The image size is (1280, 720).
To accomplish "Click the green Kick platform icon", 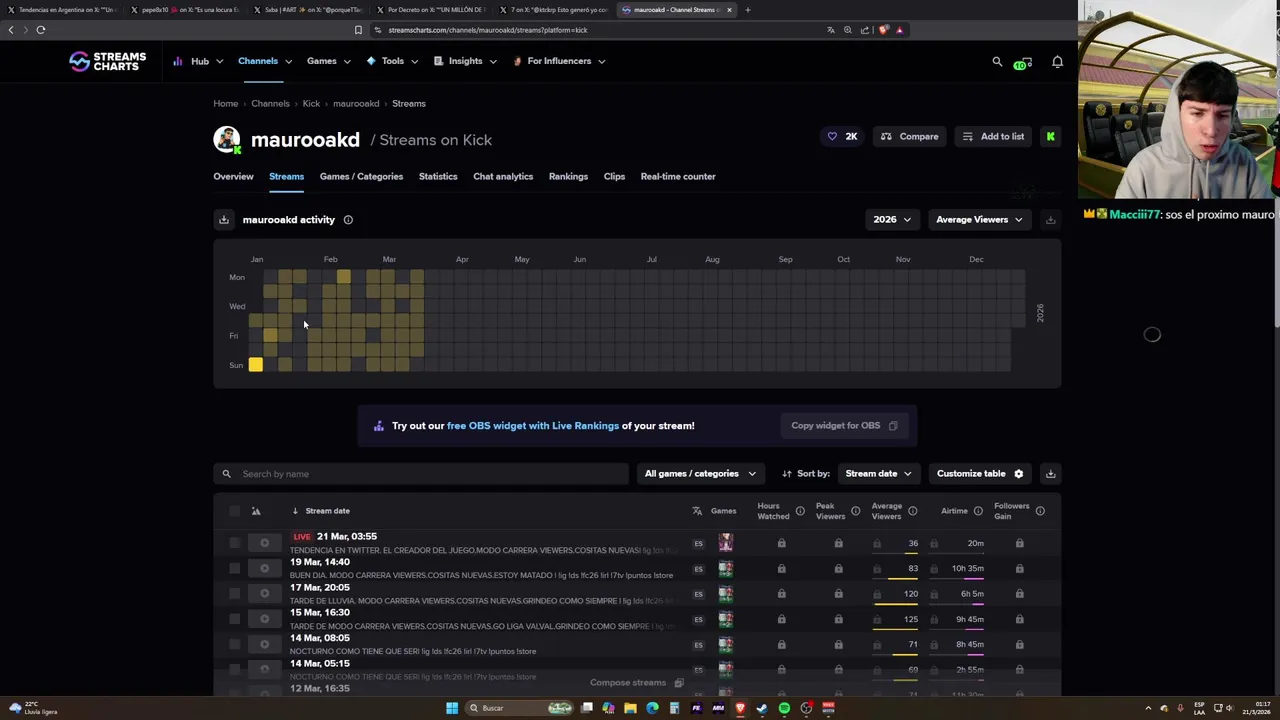I will 1050,136.
